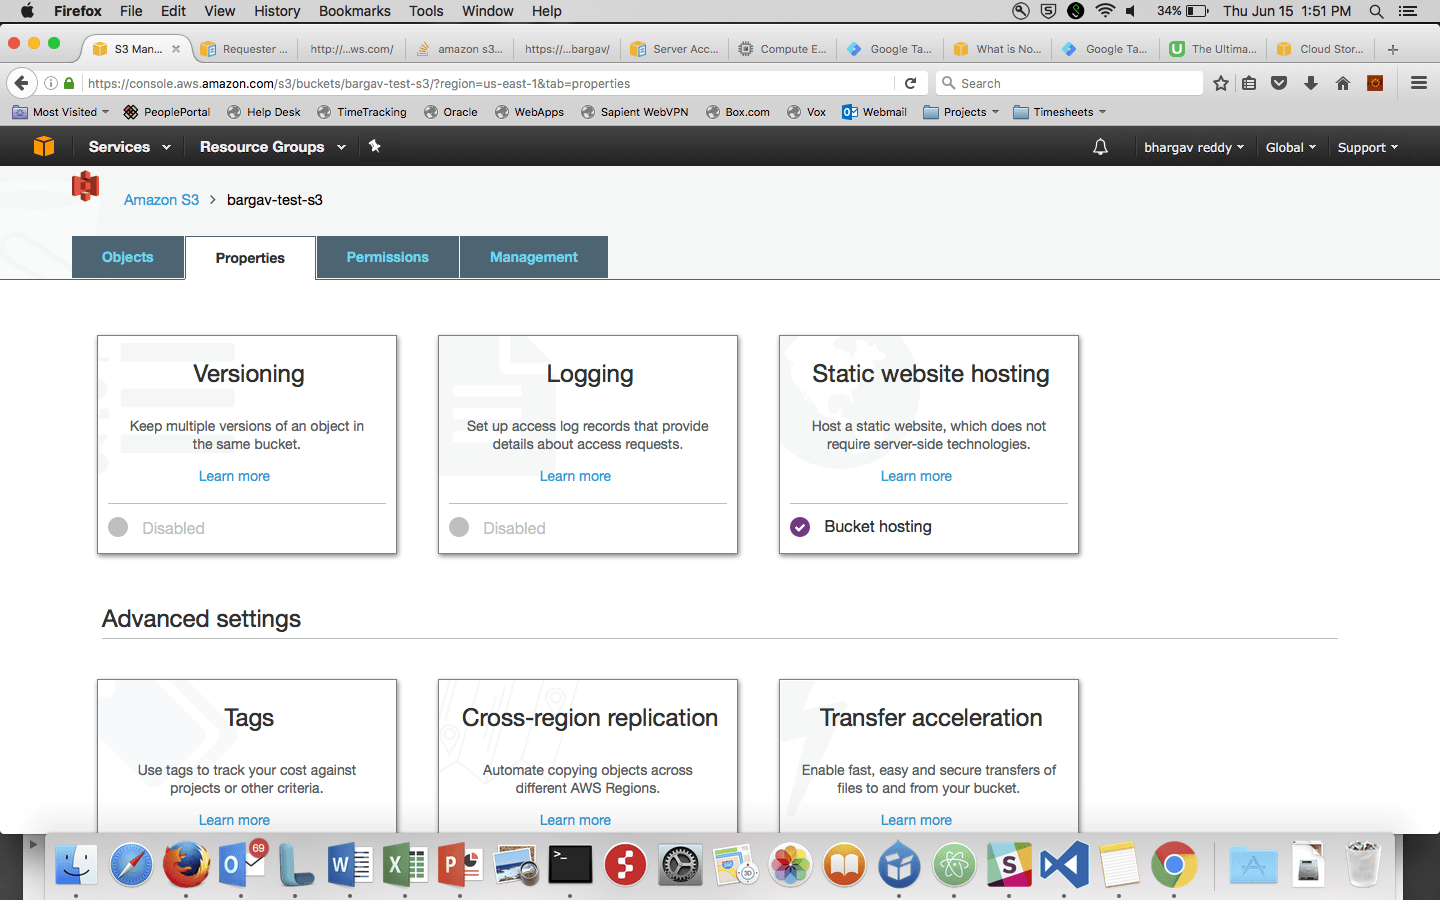Open System Preferences from the Dock

coord(680,865)
